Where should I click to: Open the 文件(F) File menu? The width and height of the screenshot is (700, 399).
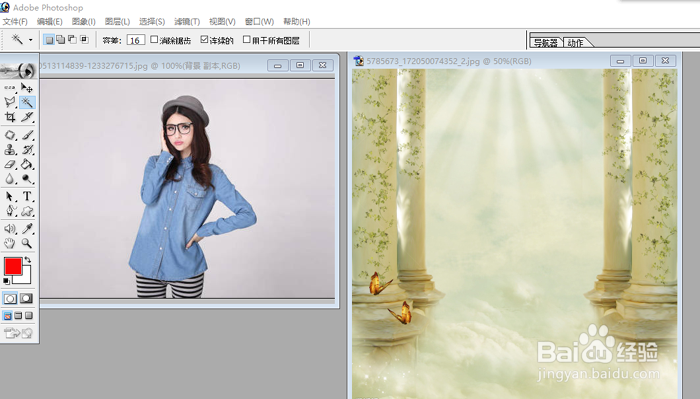point(15,21)
